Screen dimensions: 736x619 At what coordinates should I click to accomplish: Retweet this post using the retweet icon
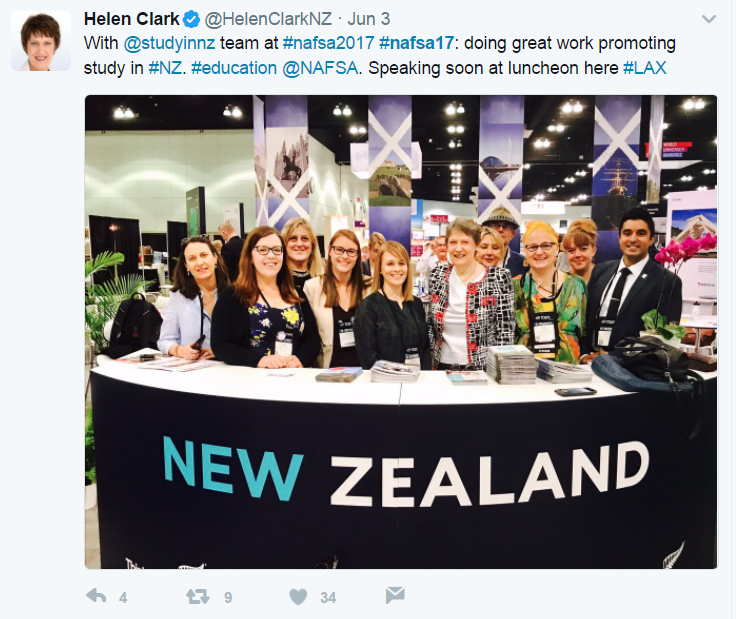(x=198, y=597)
